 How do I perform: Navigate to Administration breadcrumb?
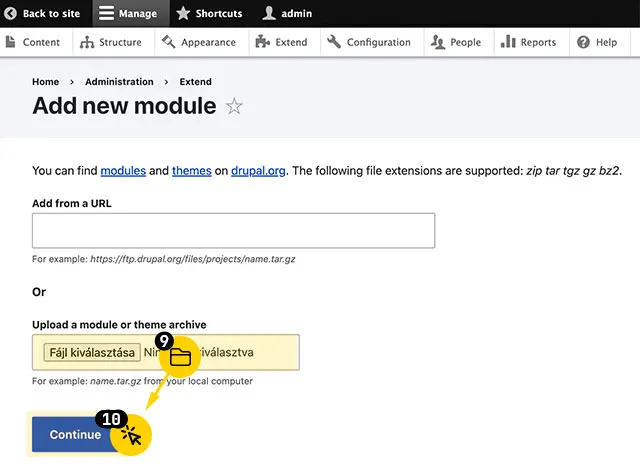[x=119, y=81]
